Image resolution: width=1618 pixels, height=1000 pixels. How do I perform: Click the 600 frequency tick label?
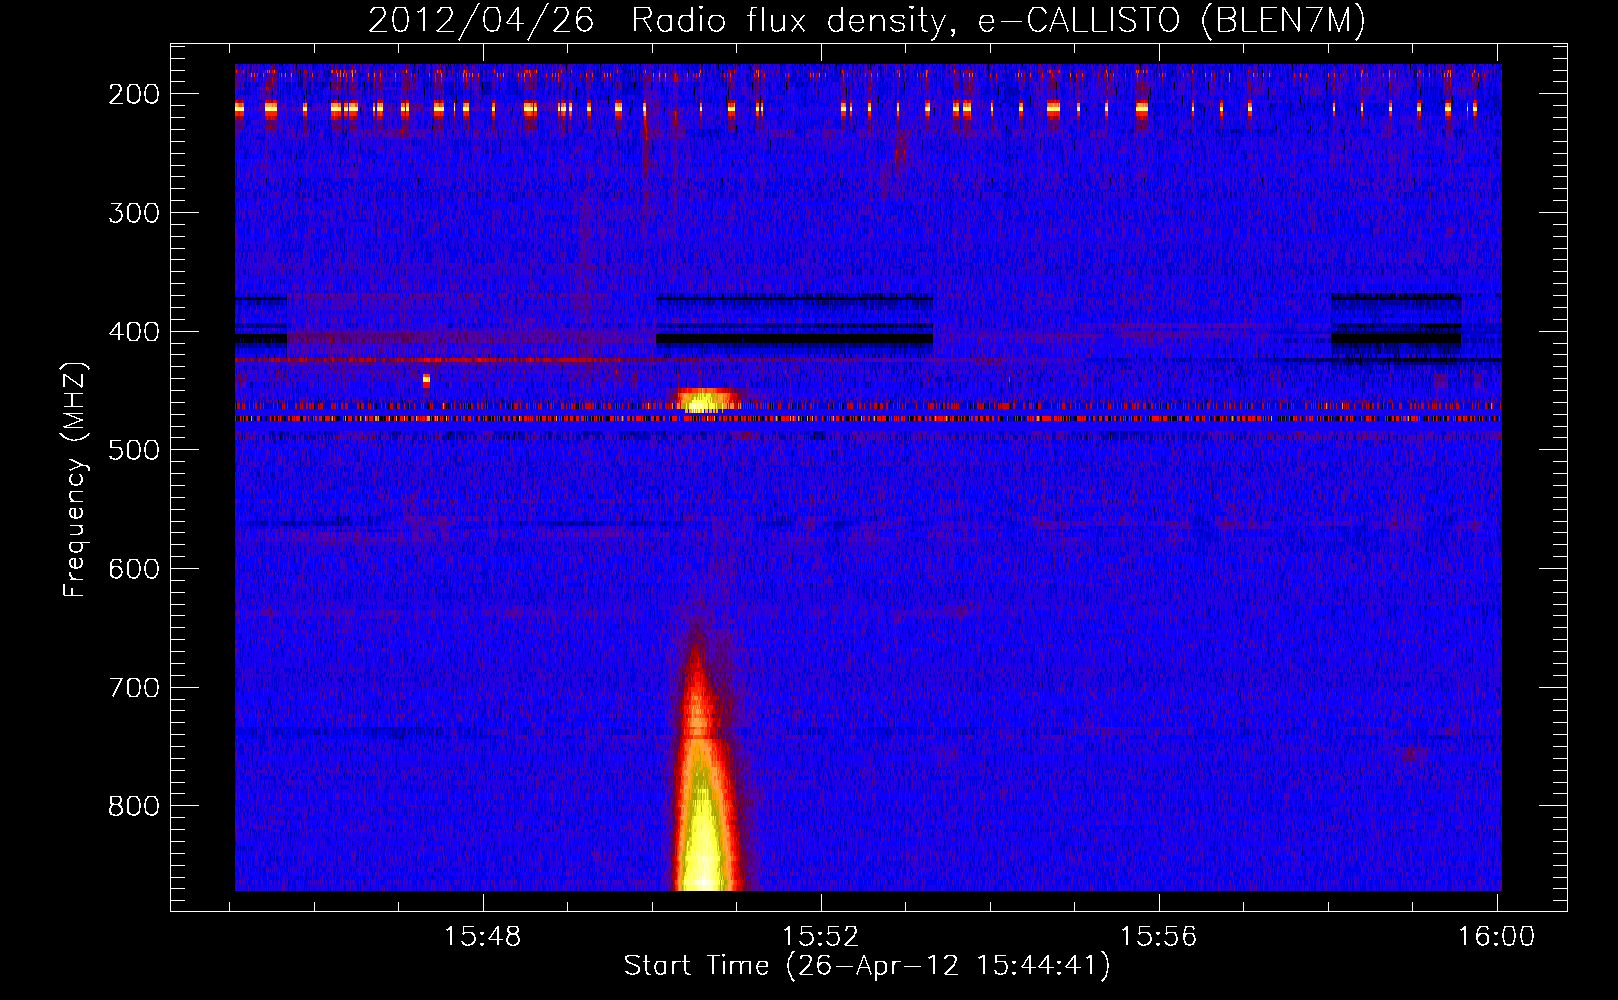click(x=134, y=569)
